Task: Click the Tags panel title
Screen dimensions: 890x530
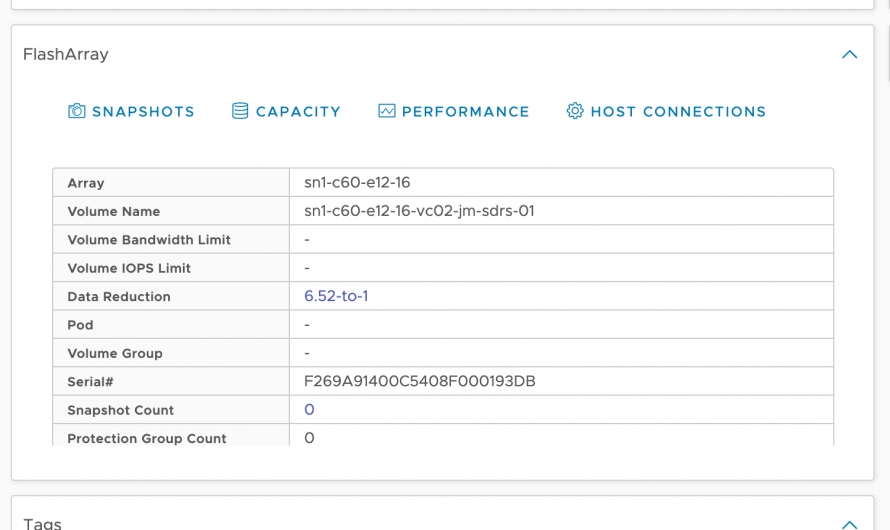Action: (x=43, y=523)
